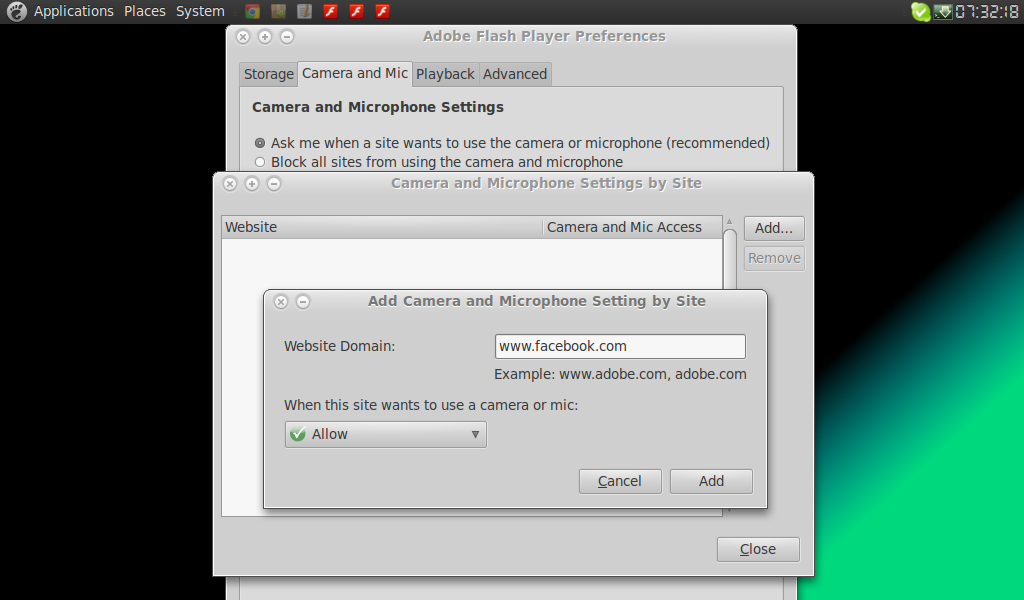Click the site list scrollbar up arrow
Viewport: 1024px width, 600px height.
[x=729, y=222]
